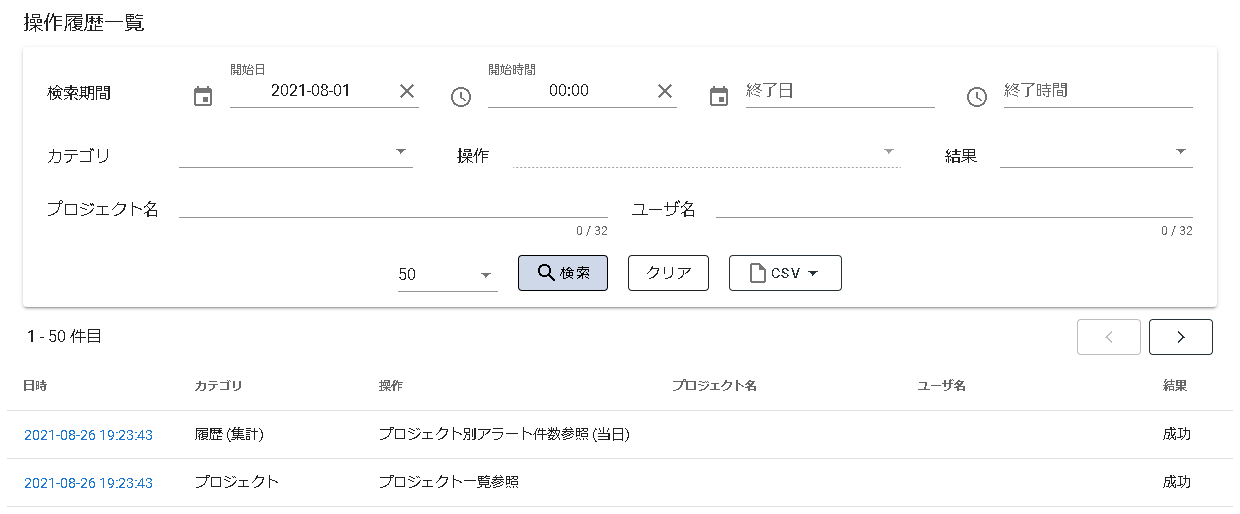Open the CSV export menu

coord(785,273)
